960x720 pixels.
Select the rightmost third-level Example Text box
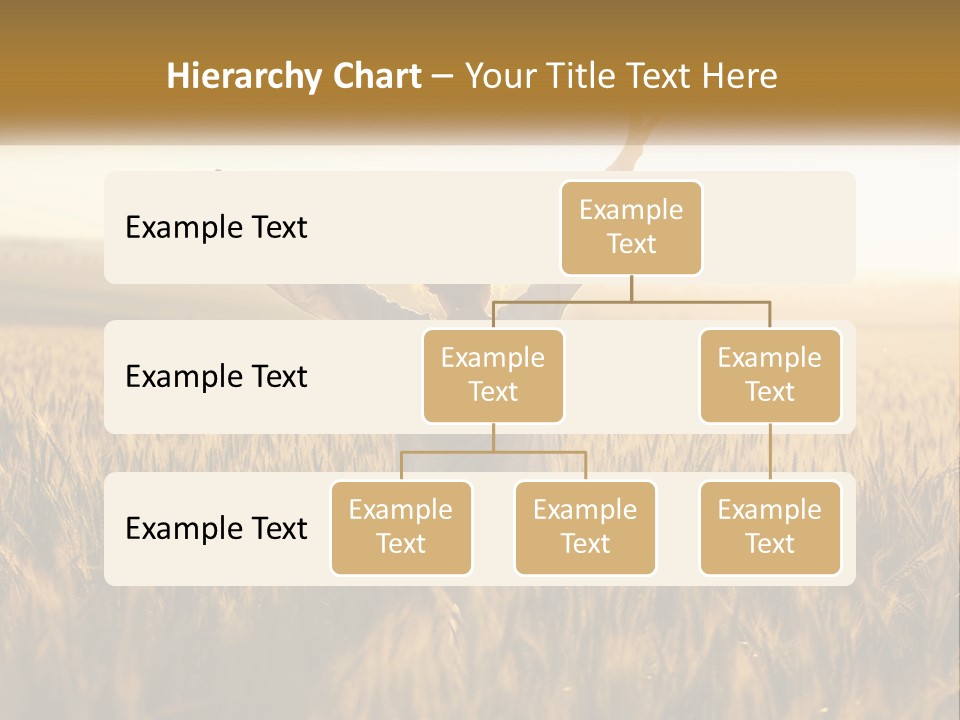[x=770, y=527]
